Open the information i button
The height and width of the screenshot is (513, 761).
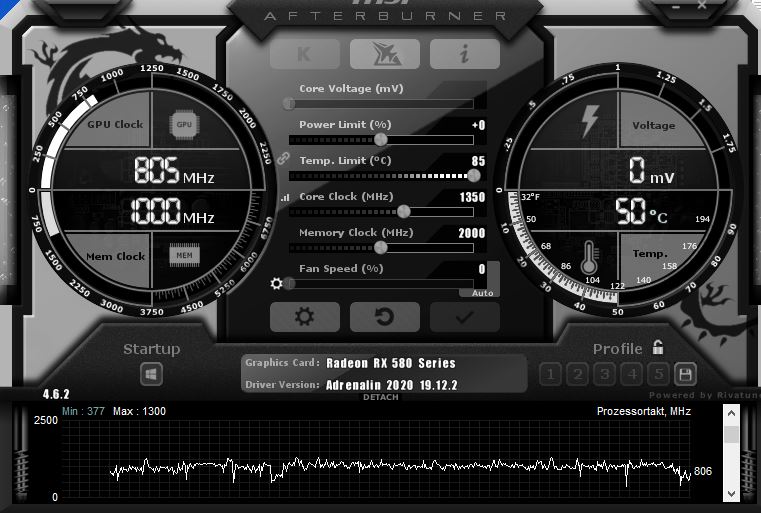pyautogui.click(x=464, y=54)
